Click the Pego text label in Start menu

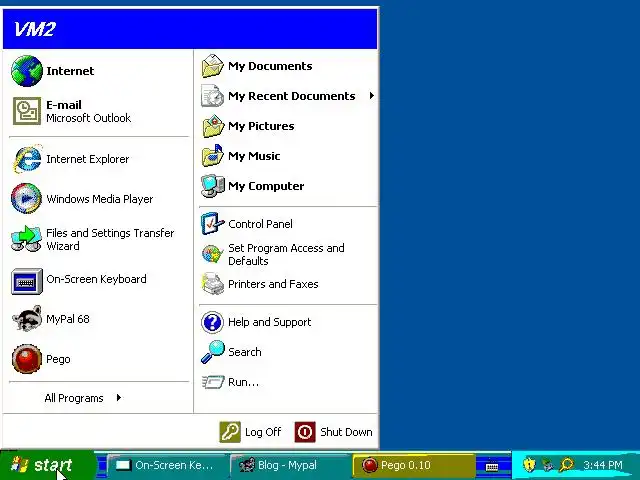58,359
